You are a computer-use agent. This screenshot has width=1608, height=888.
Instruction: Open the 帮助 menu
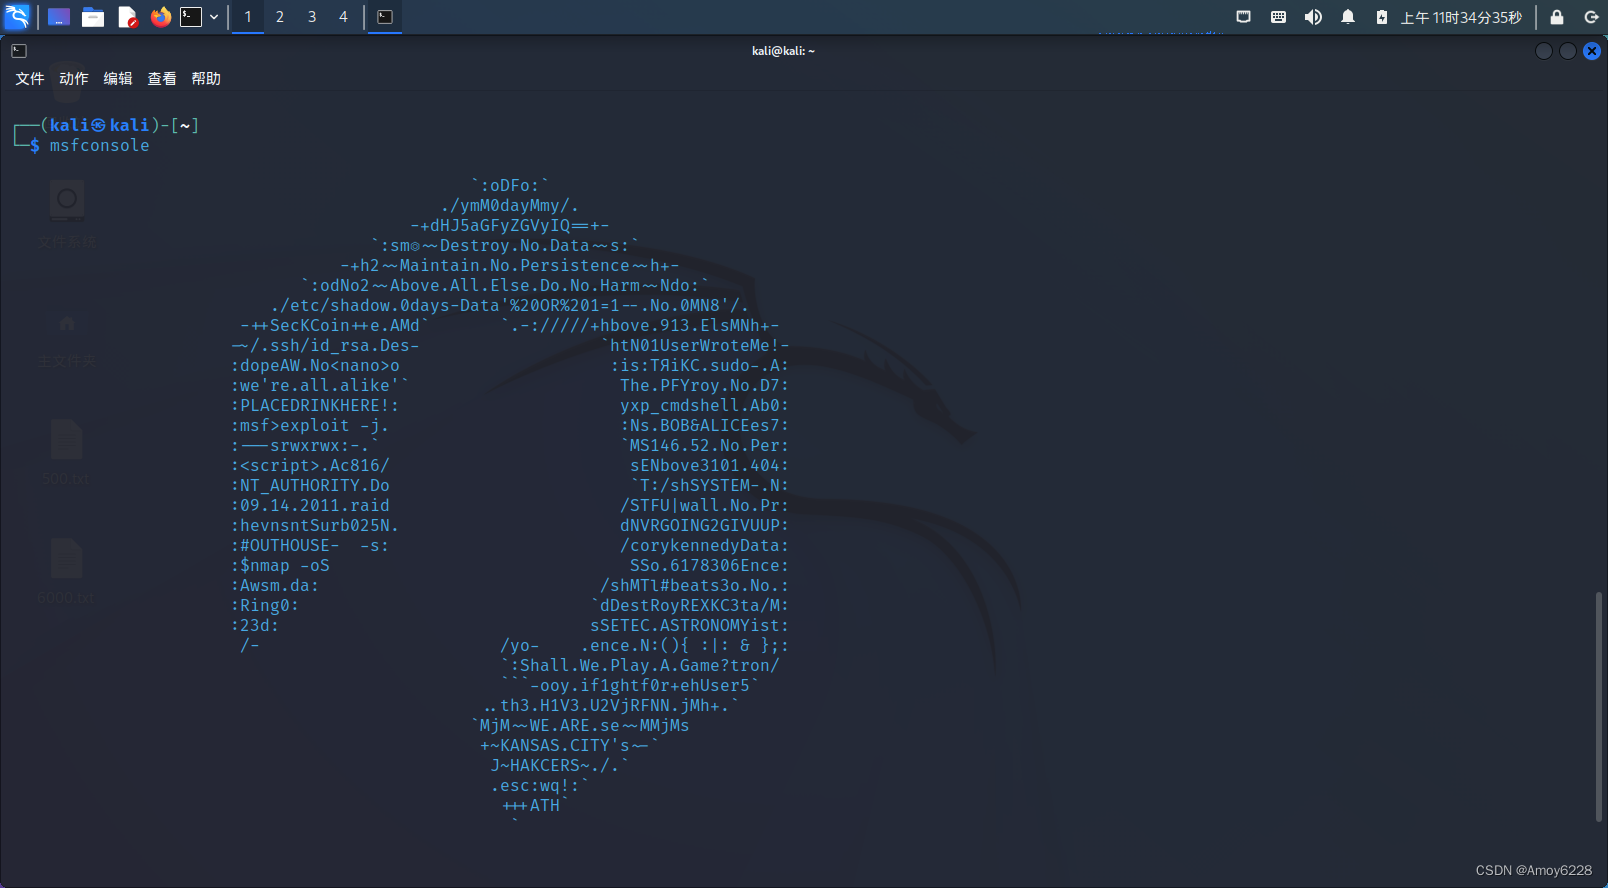(206, 78)
